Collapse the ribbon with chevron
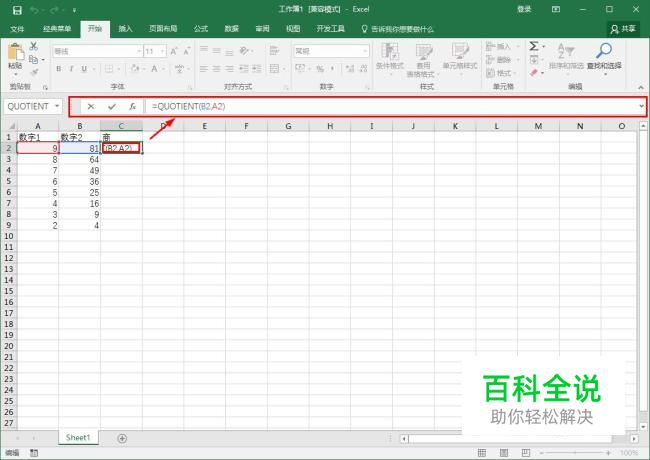Screen dimensions: 650x460 641,87
